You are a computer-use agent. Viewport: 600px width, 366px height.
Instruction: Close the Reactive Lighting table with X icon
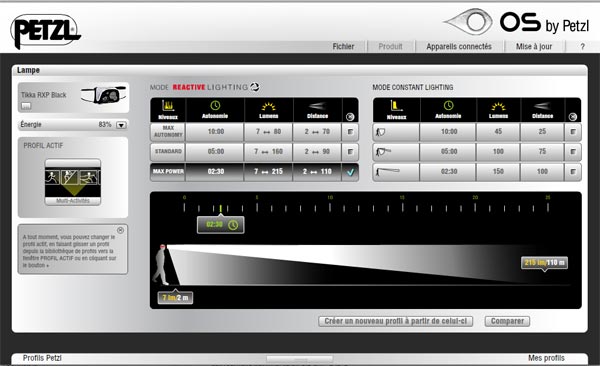(x=350, y=117)
